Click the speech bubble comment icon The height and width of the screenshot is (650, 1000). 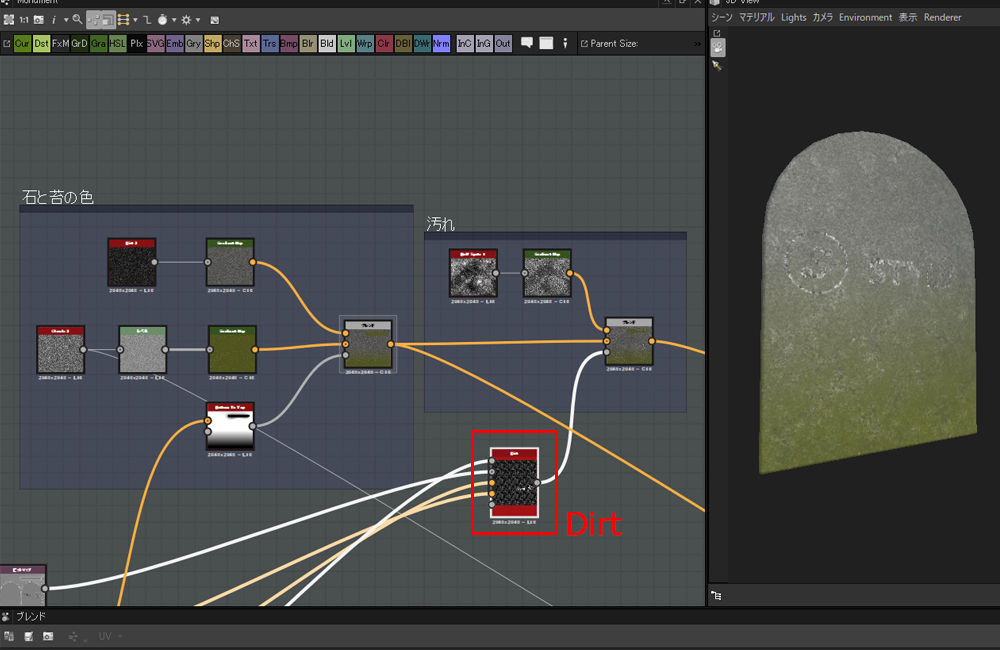click(x=527, y=43)
